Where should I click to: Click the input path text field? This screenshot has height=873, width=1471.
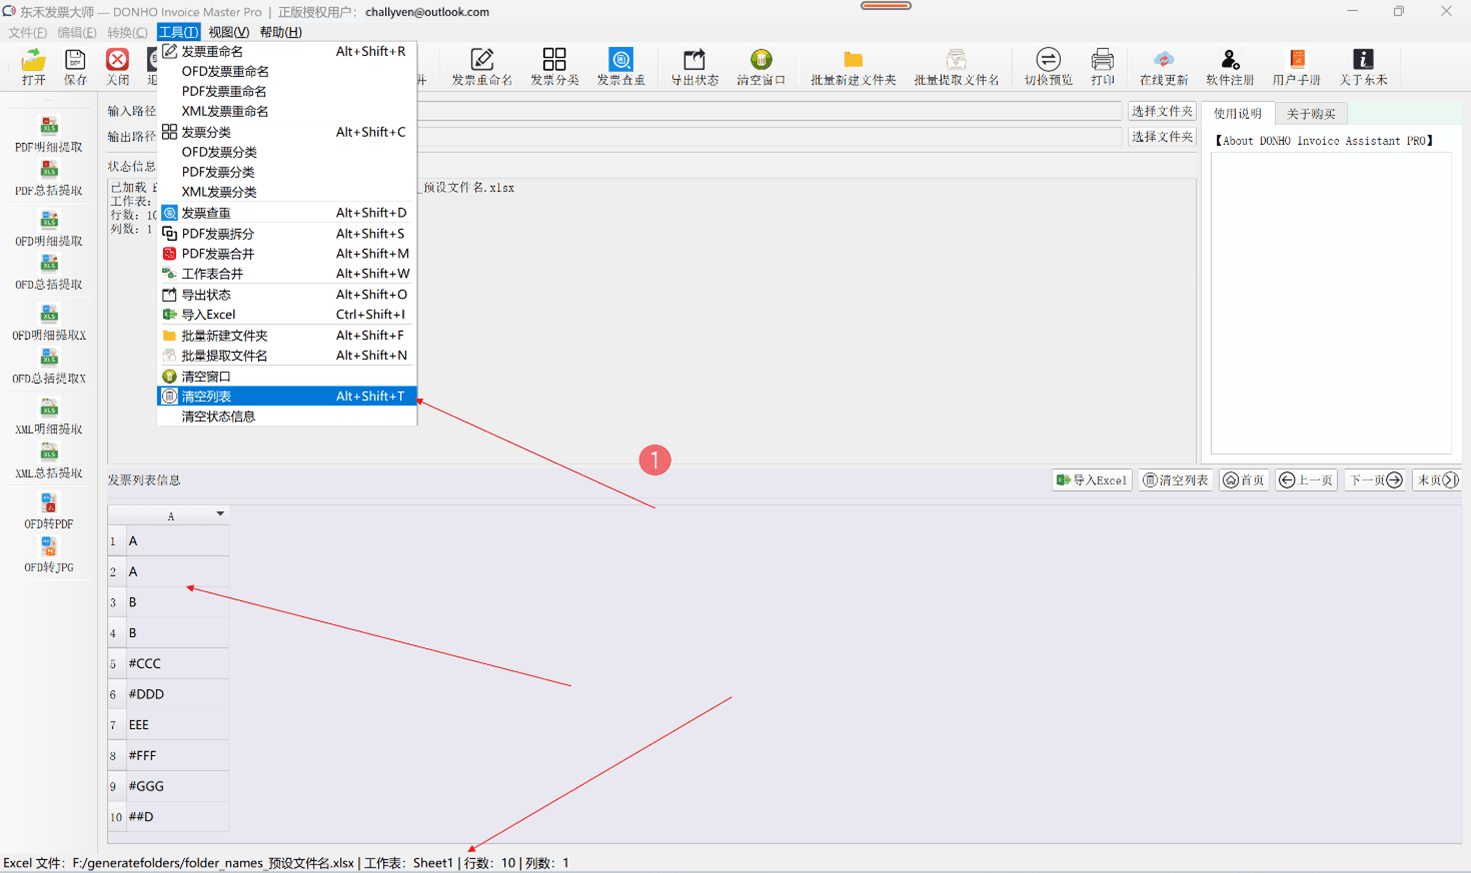tap(770, 111)
